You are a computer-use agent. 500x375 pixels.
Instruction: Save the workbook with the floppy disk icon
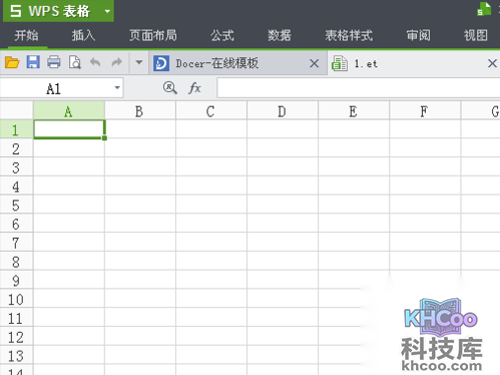tap(33, 62)
